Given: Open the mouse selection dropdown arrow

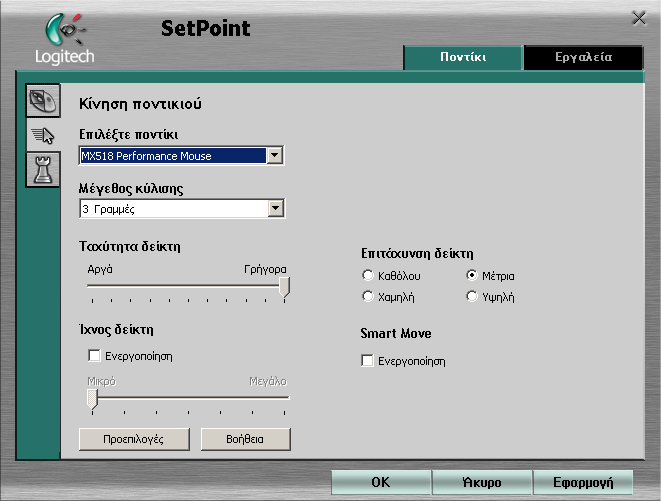Looking at the screenshot, I should tap(275, 155).
